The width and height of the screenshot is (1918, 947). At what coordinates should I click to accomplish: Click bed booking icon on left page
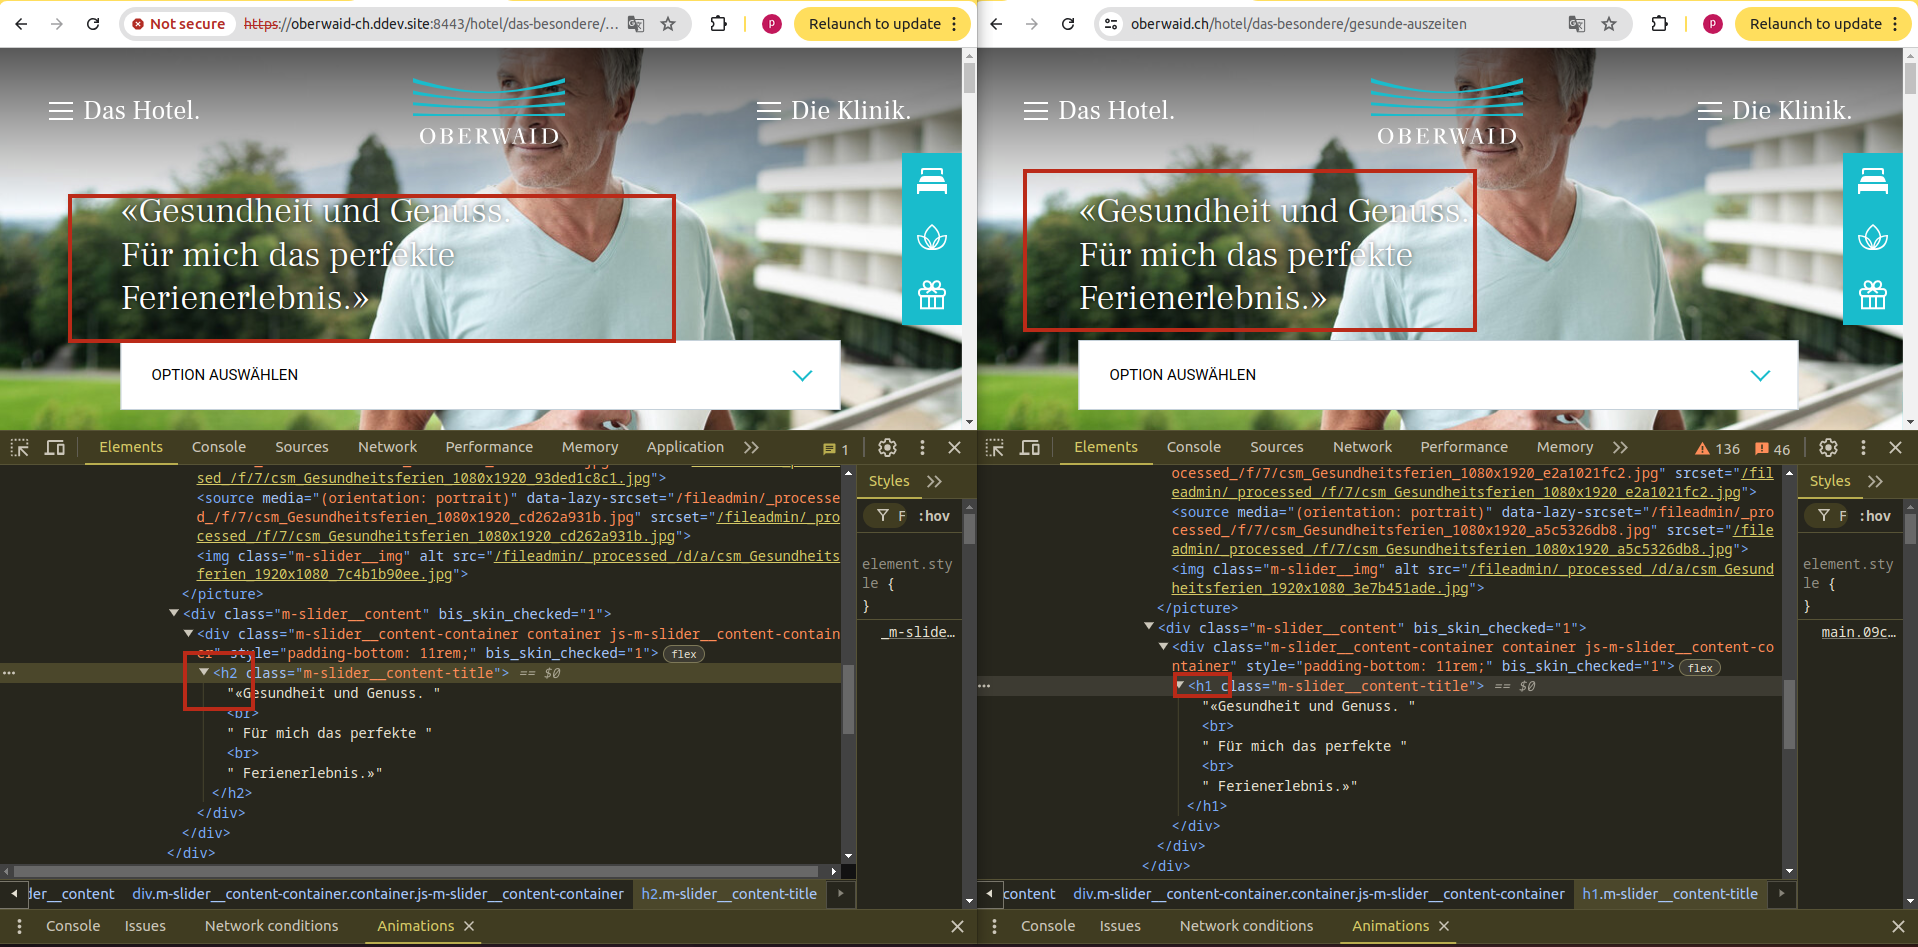pyautogui.click(x=932, y=181)
